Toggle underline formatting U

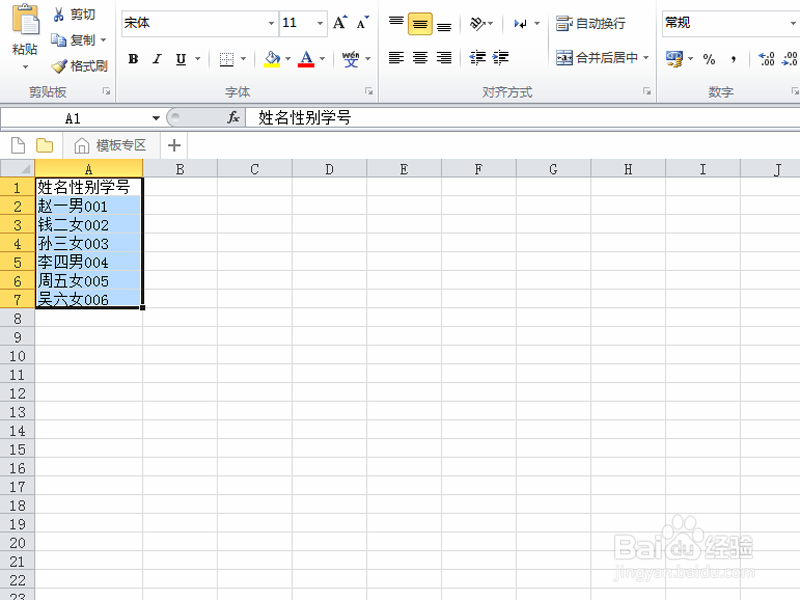pyautogui.click(x=181, y=59)
